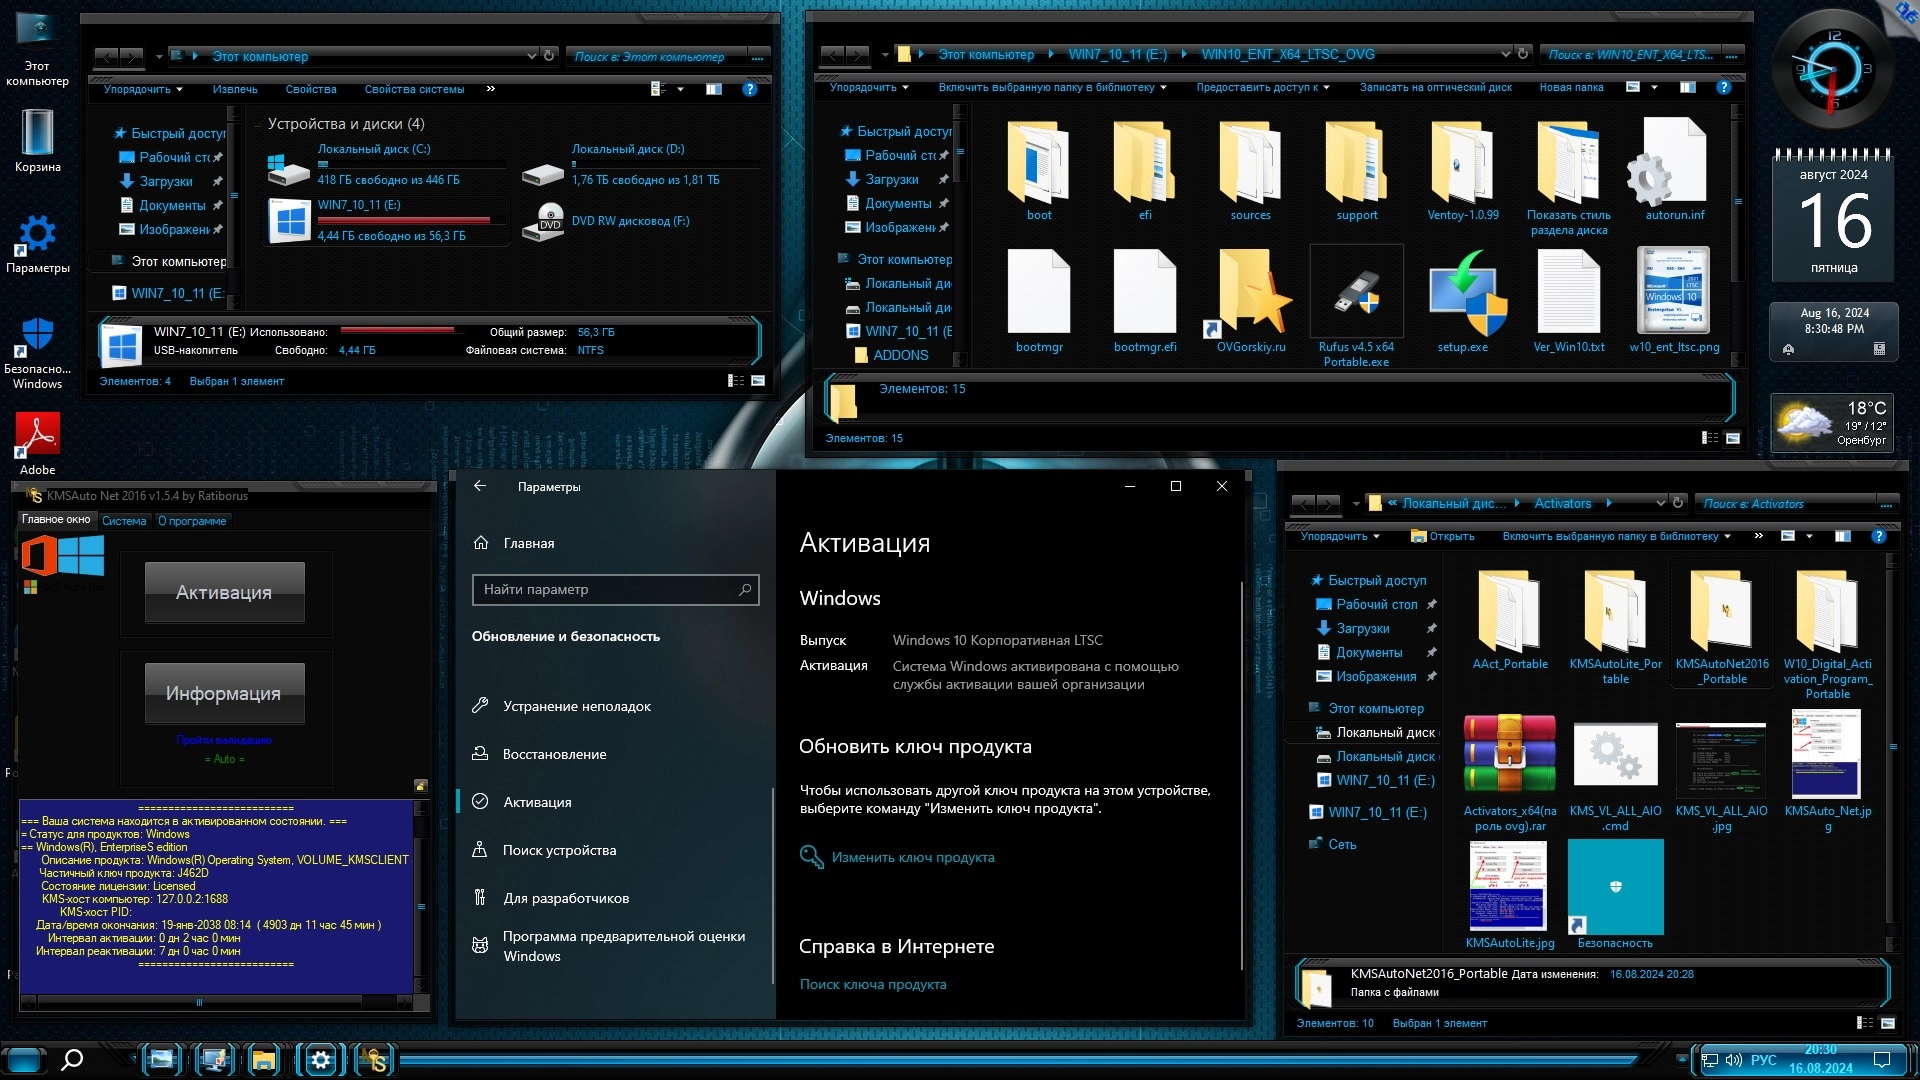The image size is (1920, 1080).
Task: Open the Корзина recycle bin icon
Action: click(37, 133)
